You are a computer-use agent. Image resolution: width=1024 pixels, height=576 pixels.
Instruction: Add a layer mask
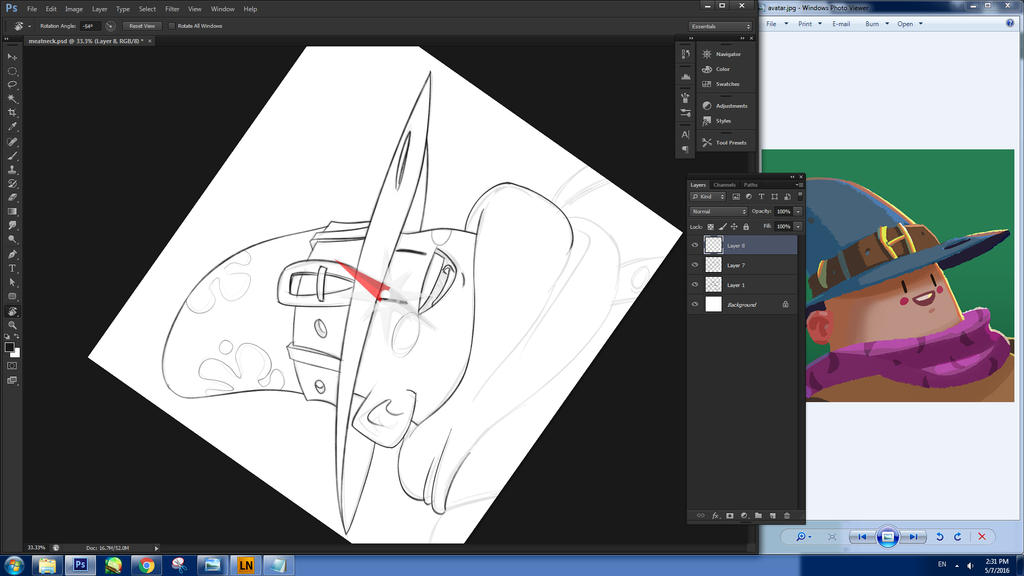[729, 515]
